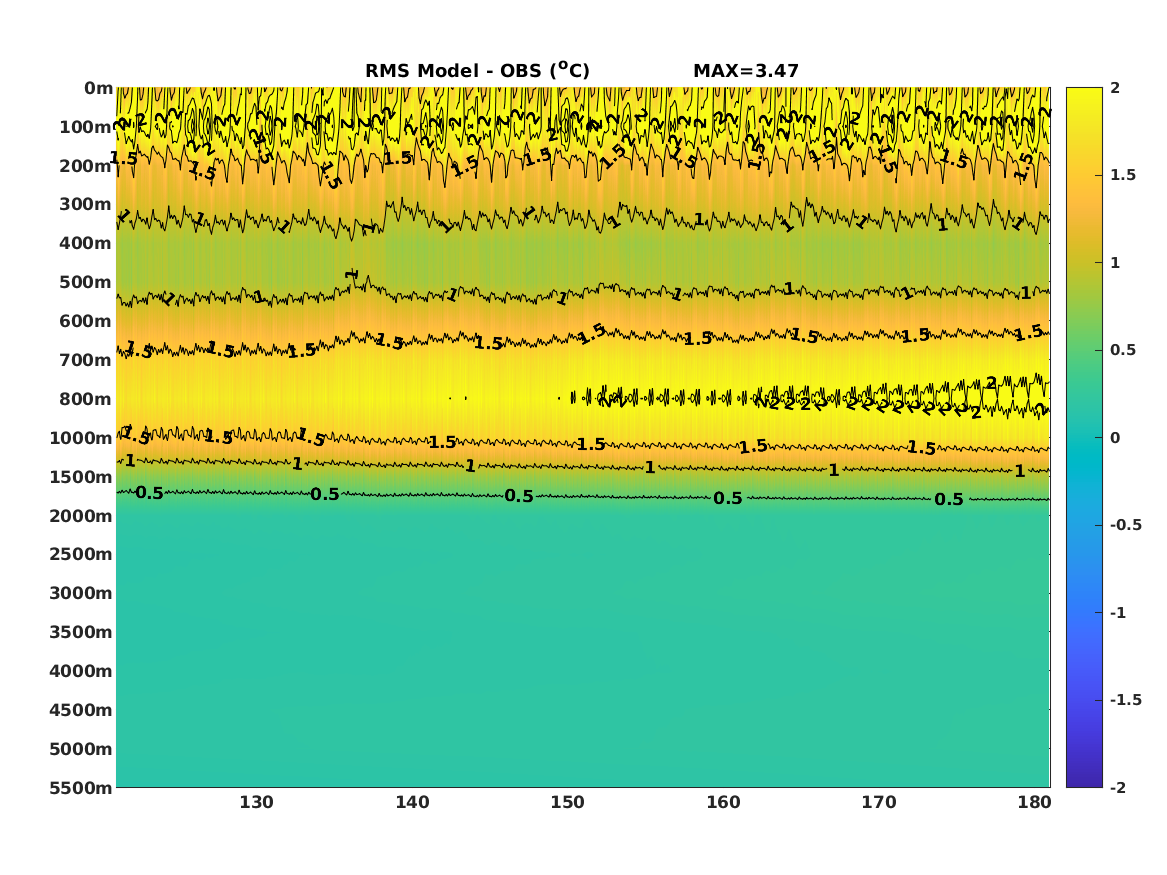Image resolution: width=1167 pixels, height=875 pixels.
Task: Click the "130" x-axis tick label
Action: tap(256, 803)
